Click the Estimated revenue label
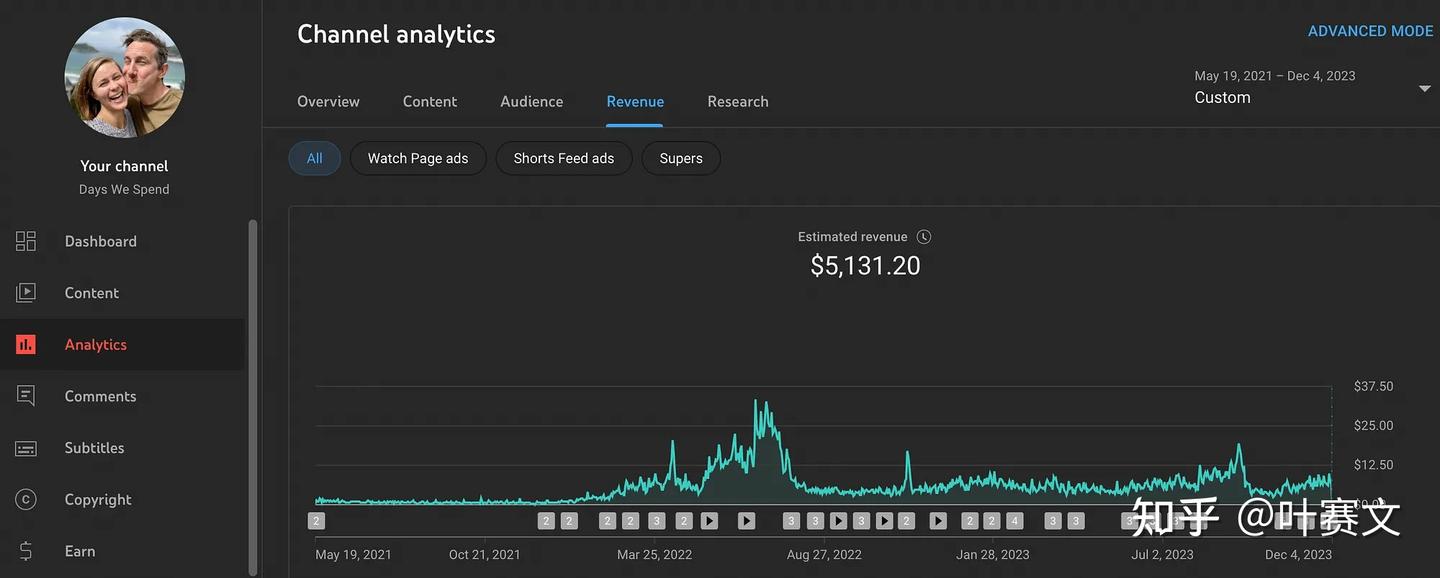Image resolution: width=1440 pixels, height=578 pixels. point(853,237)
